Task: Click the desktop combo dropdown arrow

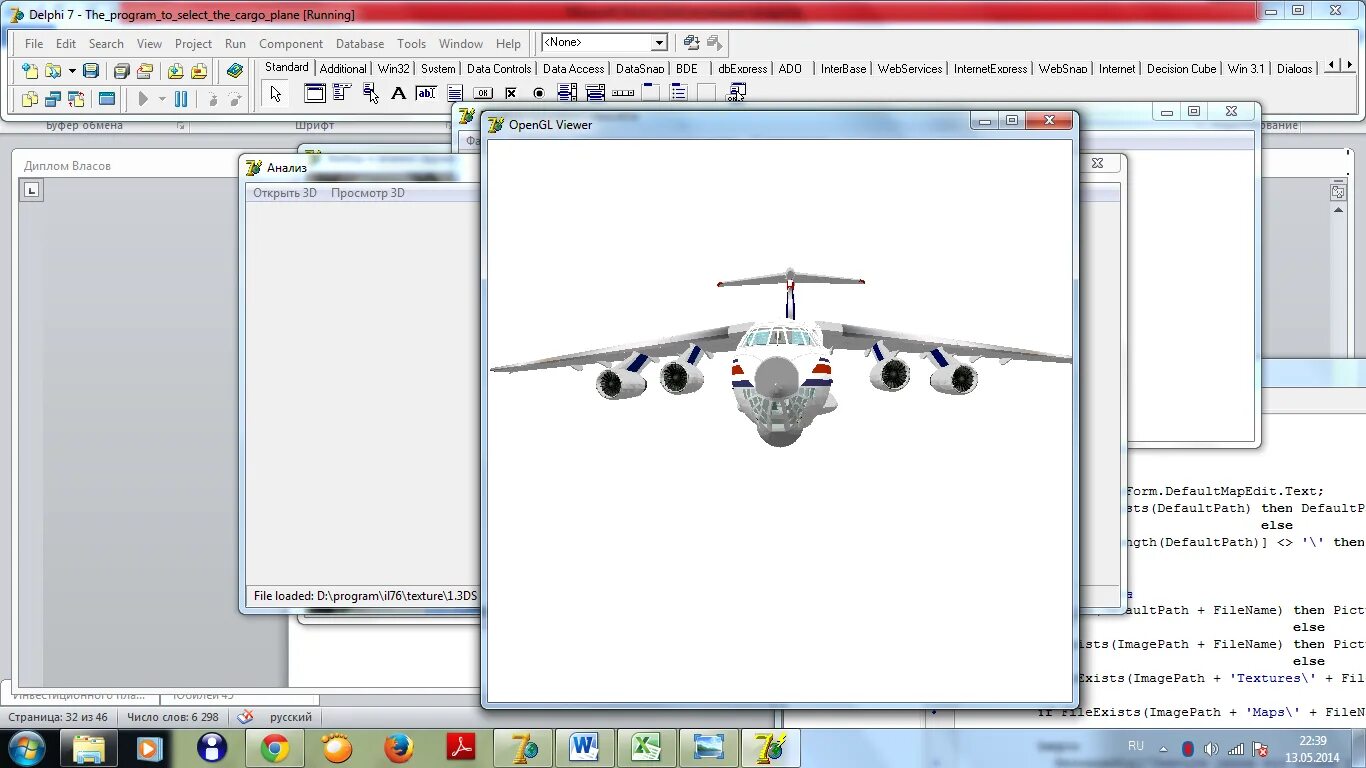Action: click(x=659, y=42)
